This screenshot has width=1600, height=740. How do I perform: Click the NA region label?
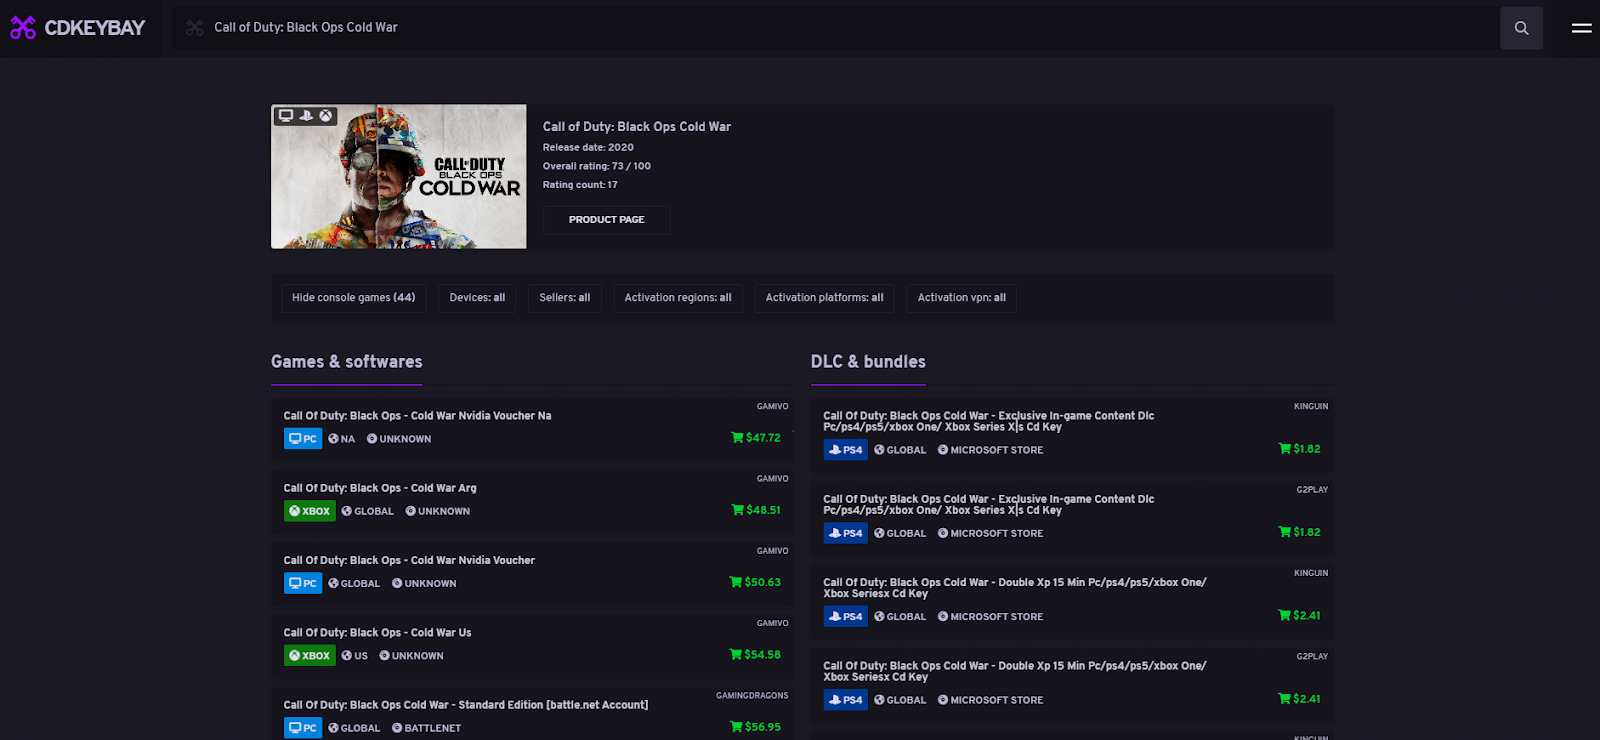tap(348, 440)
